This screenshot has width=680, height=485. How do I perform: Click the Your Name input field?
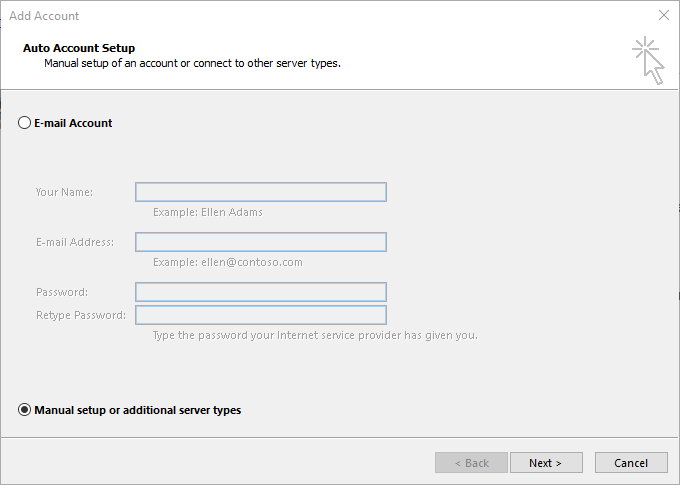coord(261,192)
